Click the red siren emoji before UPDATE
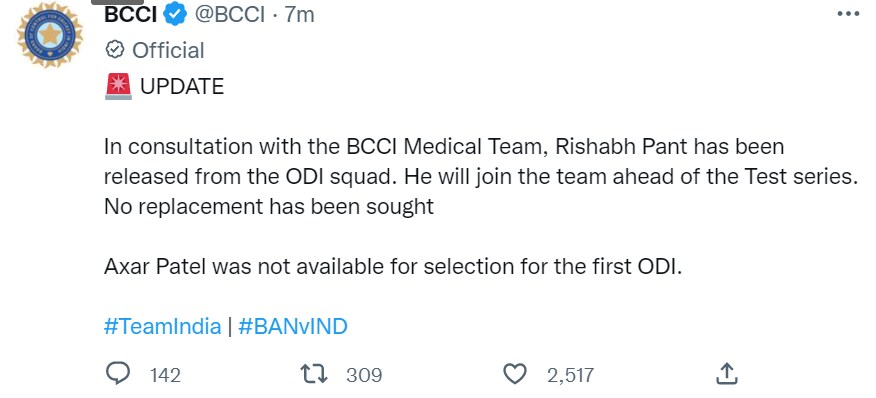 tap(118, 86)
